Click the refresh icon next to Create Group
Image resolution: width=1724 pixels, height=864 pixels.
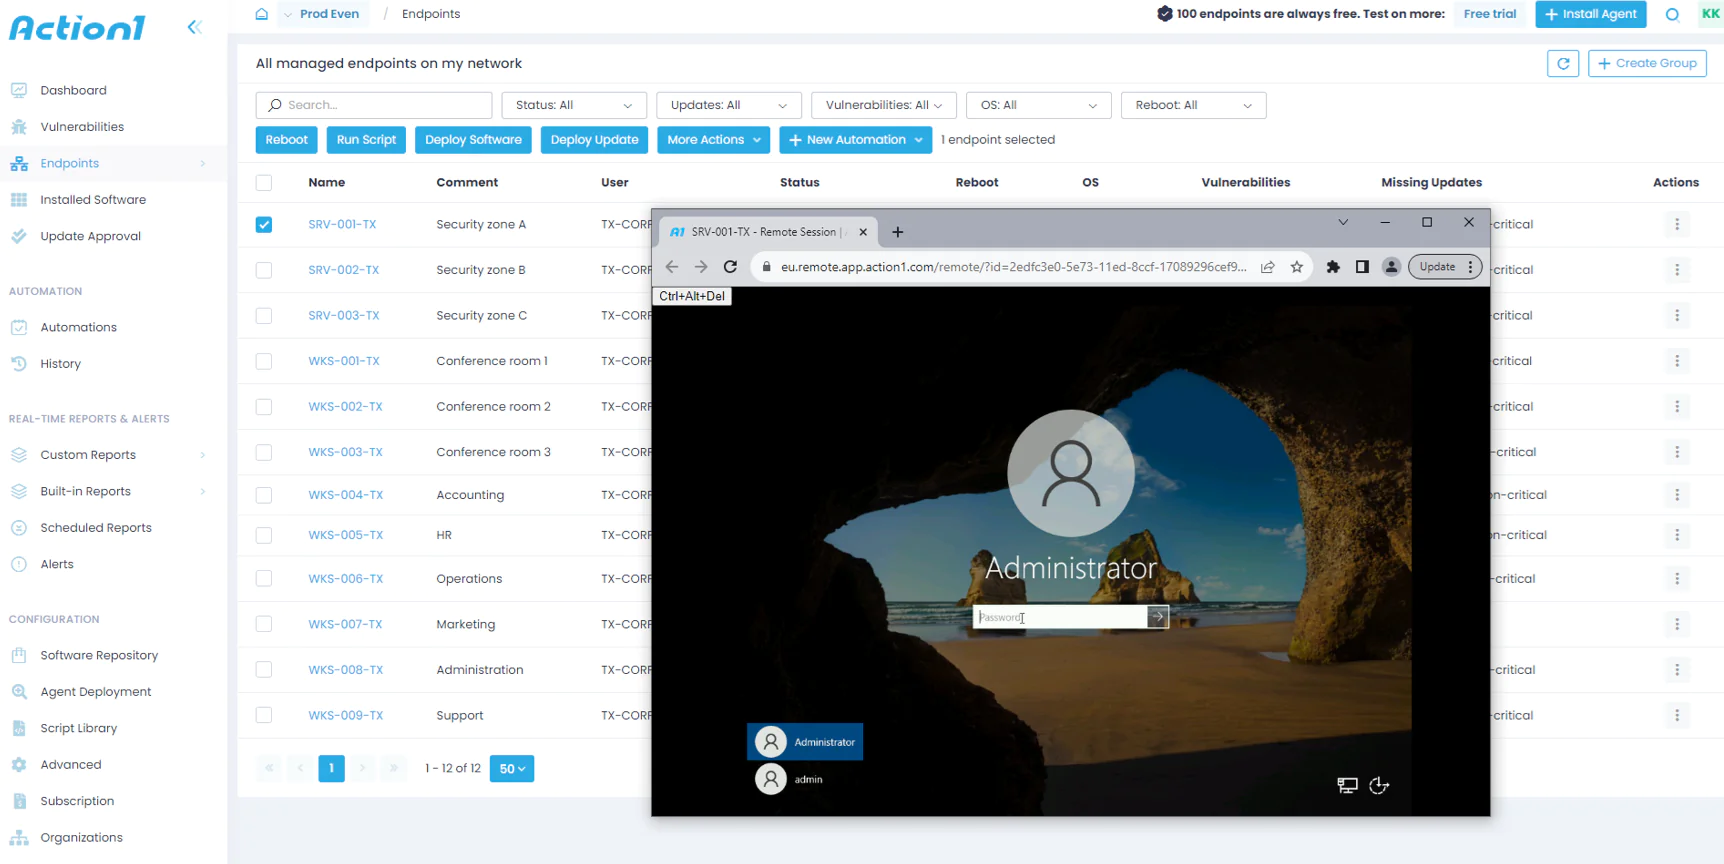click(x=1563, y=63)
